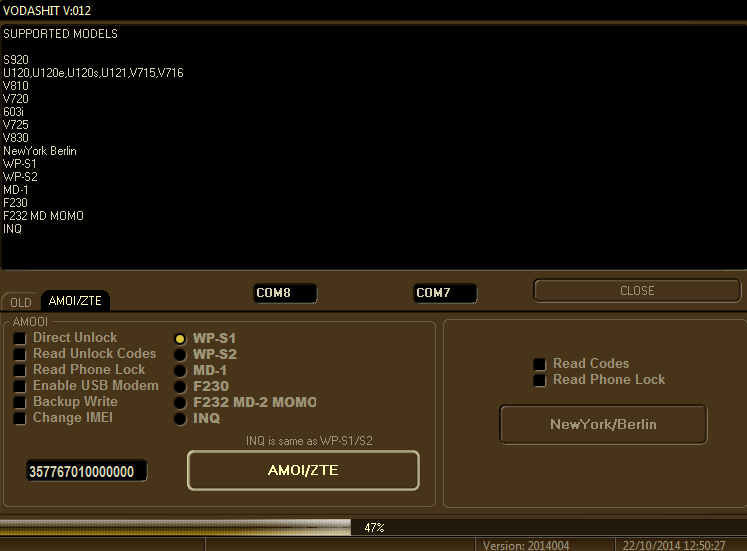Click the IMEI field showing 357767010000000
This screenshot has width=747, height=551.
click(87, 471)
